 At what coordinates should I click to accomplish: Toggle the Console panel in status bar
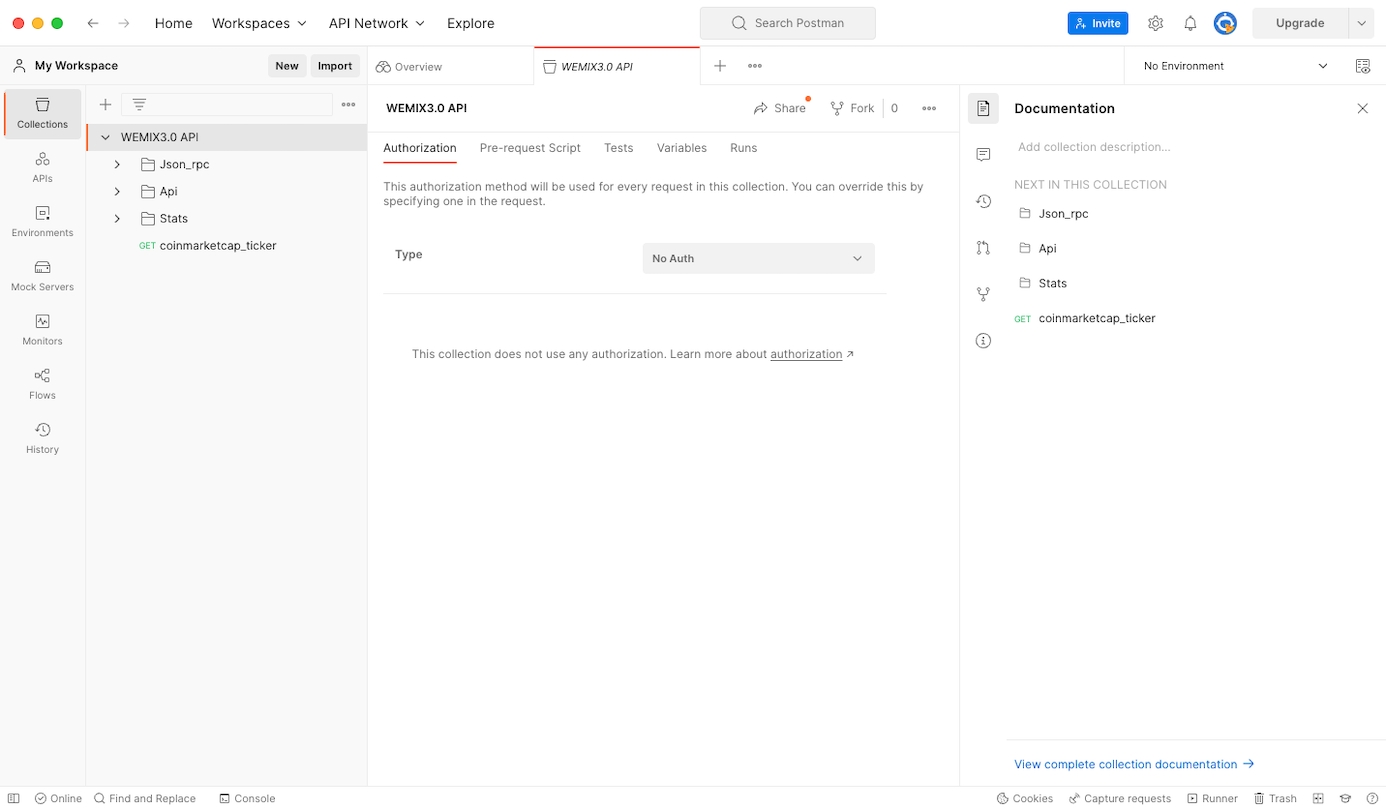tap(247, 798)
